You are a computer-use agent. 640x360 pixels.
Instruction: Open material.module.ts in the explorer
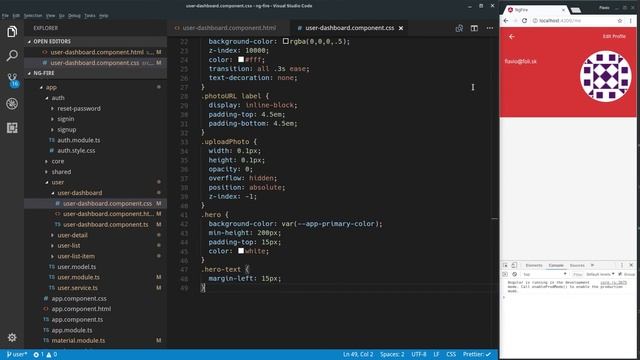click(78, 340)
